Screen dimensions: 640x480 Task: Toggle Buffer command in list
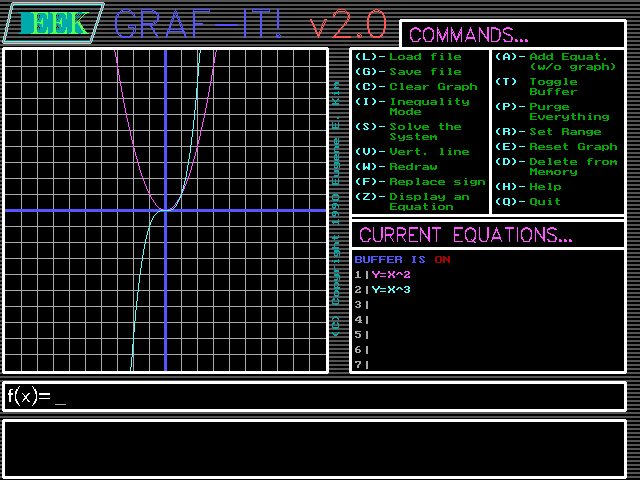click(552, 87)
